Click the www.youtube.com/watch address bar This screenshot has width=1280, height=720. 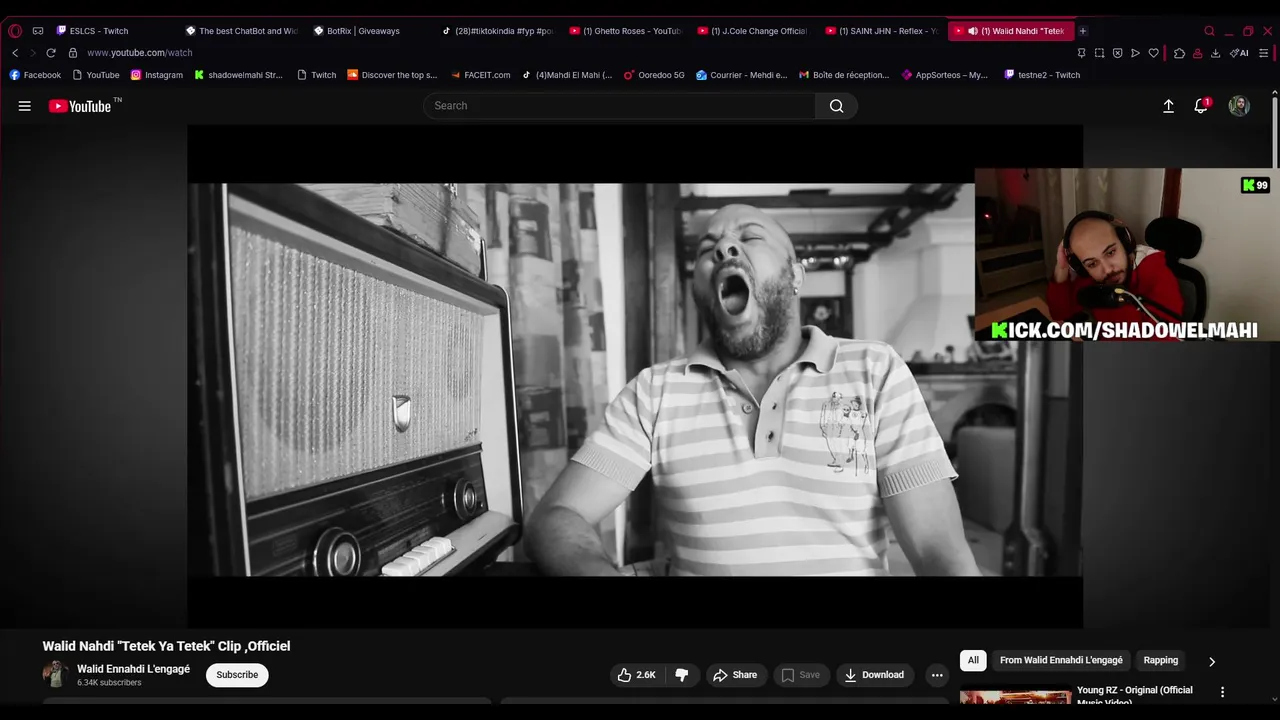139,53
